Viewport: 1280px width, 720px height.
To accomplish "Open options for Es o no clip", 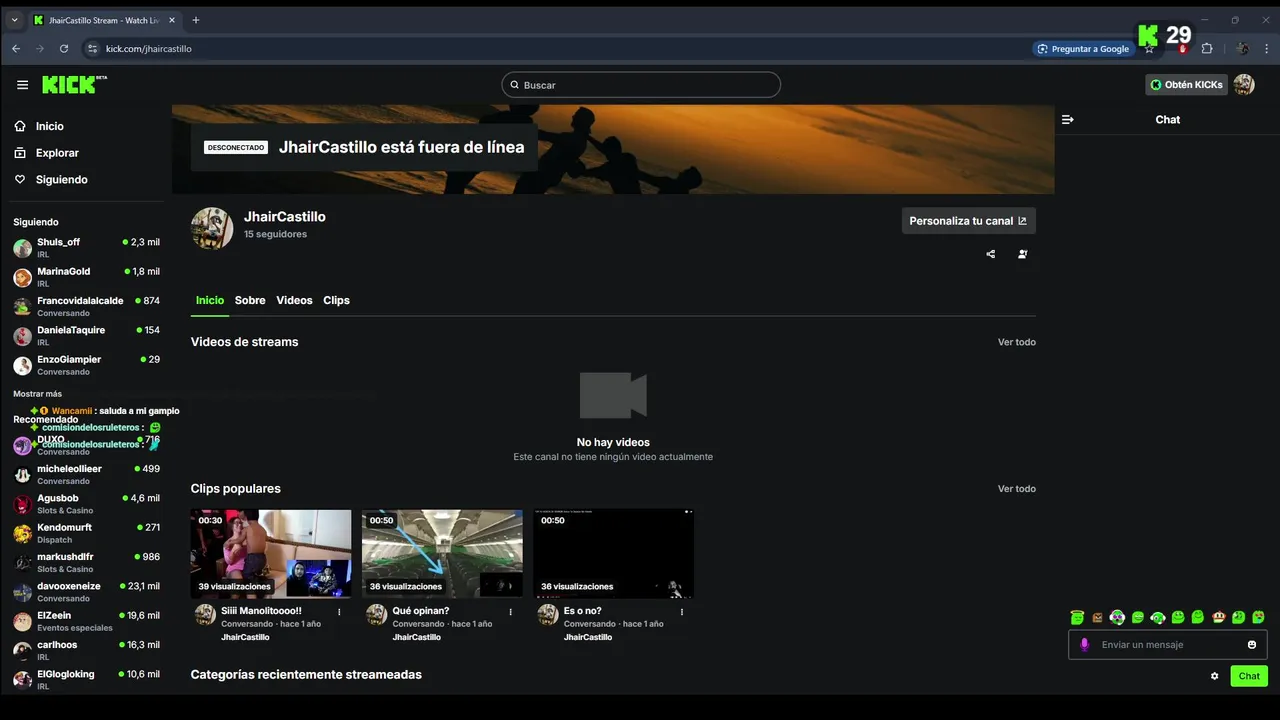I will pyautogui.click(x=682, y=612).
